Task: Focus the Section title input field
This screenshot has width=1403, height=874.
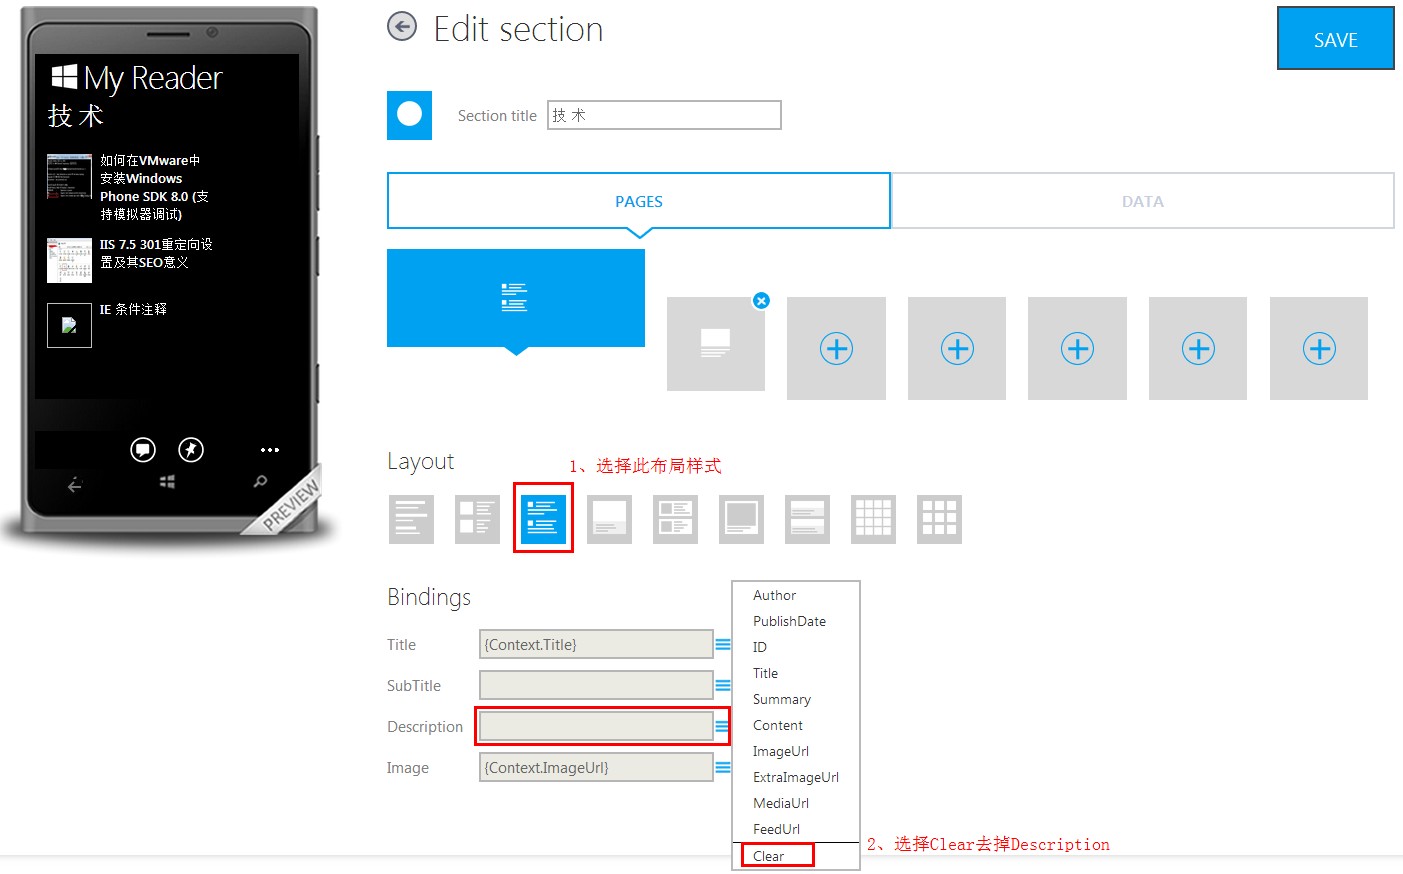Action: (664, 115)
